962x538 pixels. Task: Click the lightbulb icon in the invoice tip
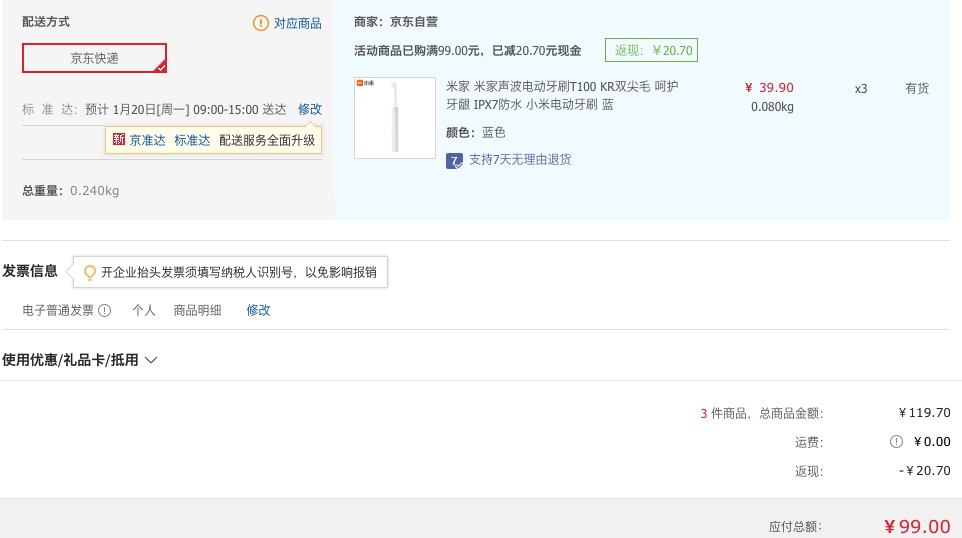point(90,272)
